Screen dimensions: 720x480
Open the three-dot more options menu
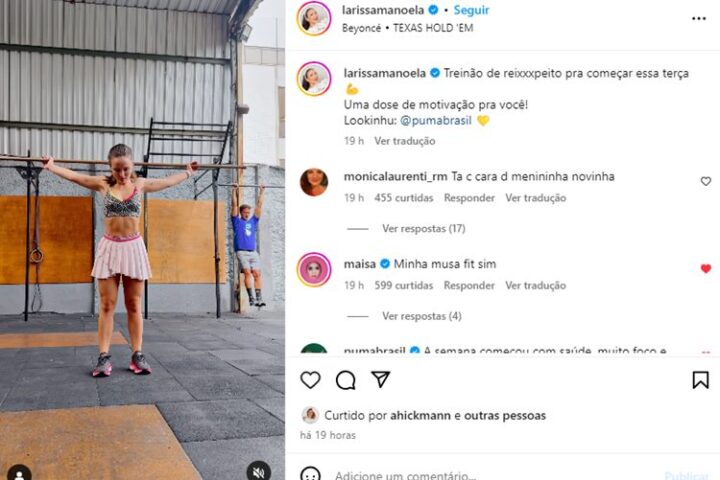698,18
